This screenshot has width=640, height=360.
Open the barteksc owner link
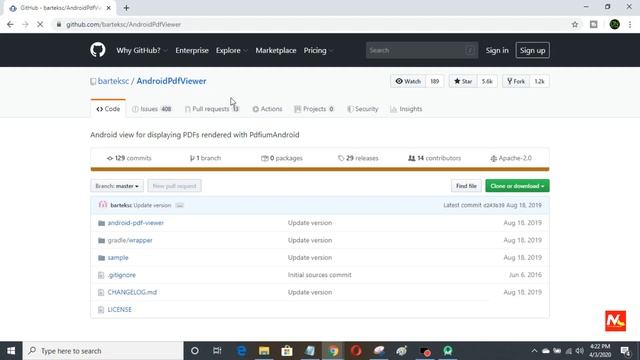tap(113, 81)
